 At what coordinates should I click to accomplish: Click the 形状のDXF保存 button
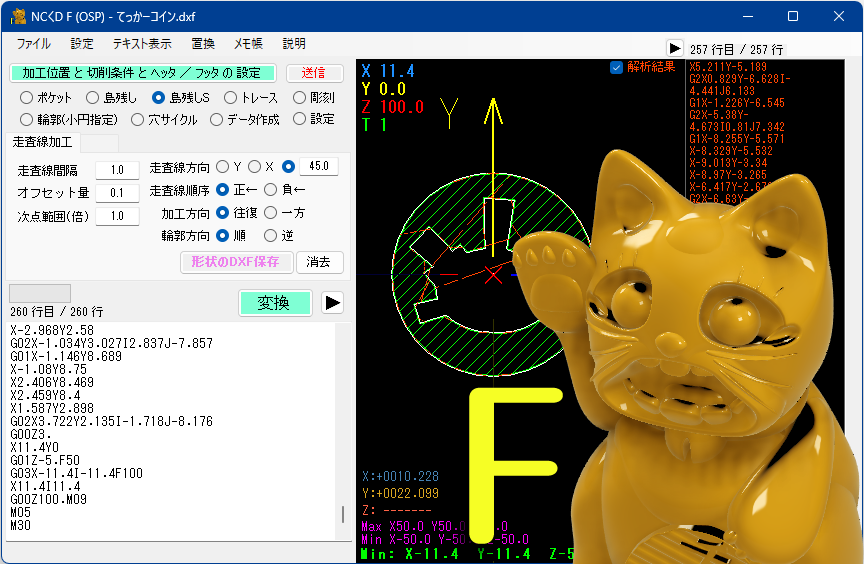pyautogui.click(x=236, y=262)
